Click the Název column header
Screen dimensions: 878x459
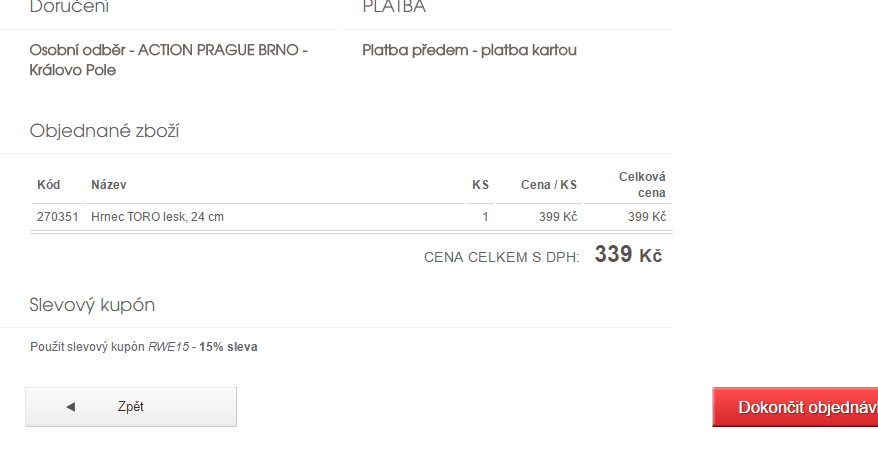[109, 185]
